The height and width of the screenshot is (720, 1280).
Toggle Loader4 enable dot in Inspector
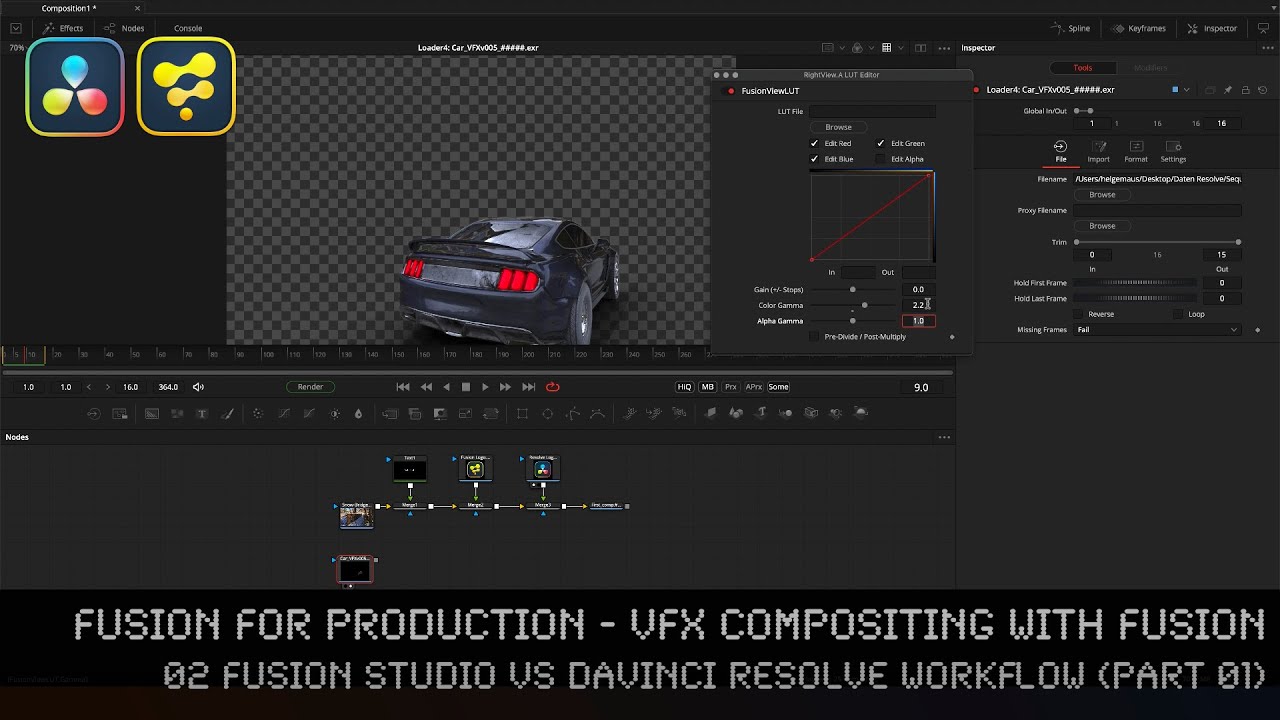click(976, 90)
